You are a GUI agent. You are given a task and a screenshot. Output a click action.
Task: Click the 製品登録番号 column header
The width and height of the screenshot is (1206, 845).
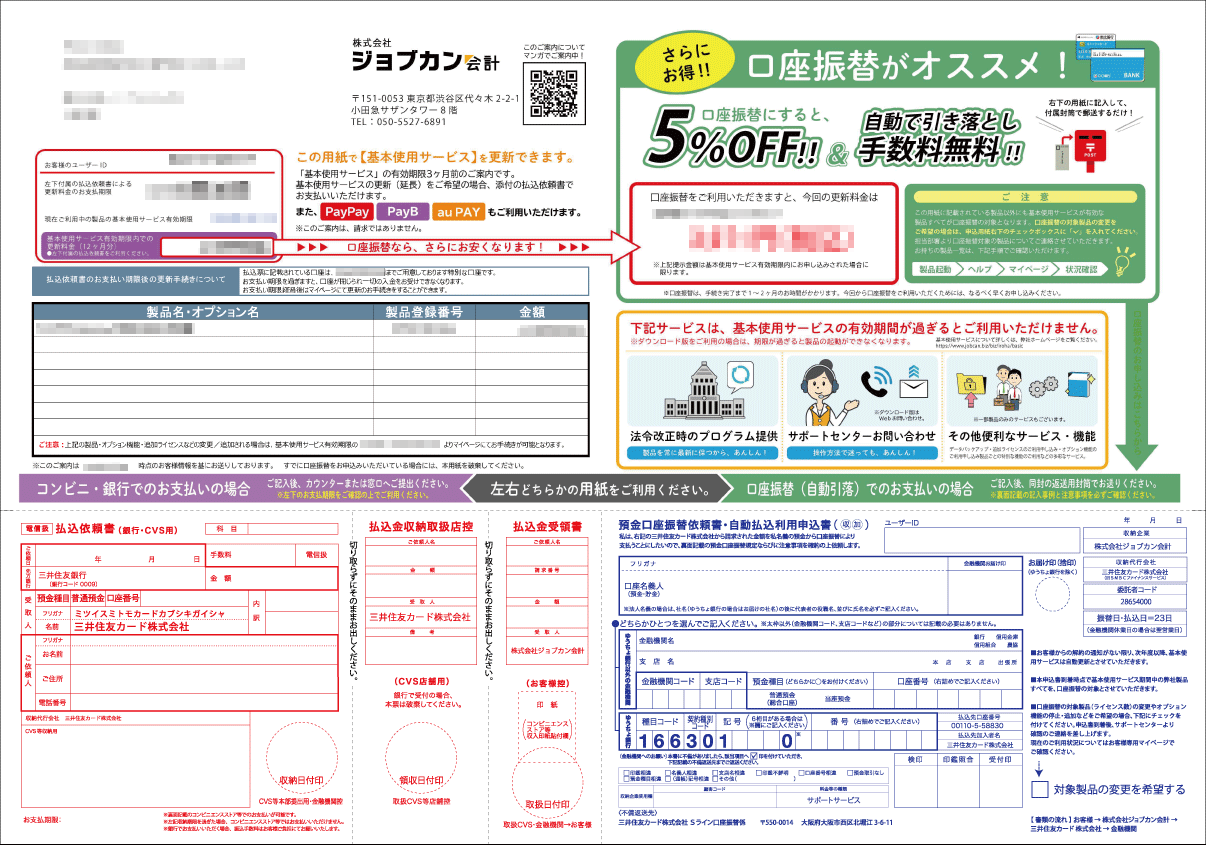click(424, 313)
